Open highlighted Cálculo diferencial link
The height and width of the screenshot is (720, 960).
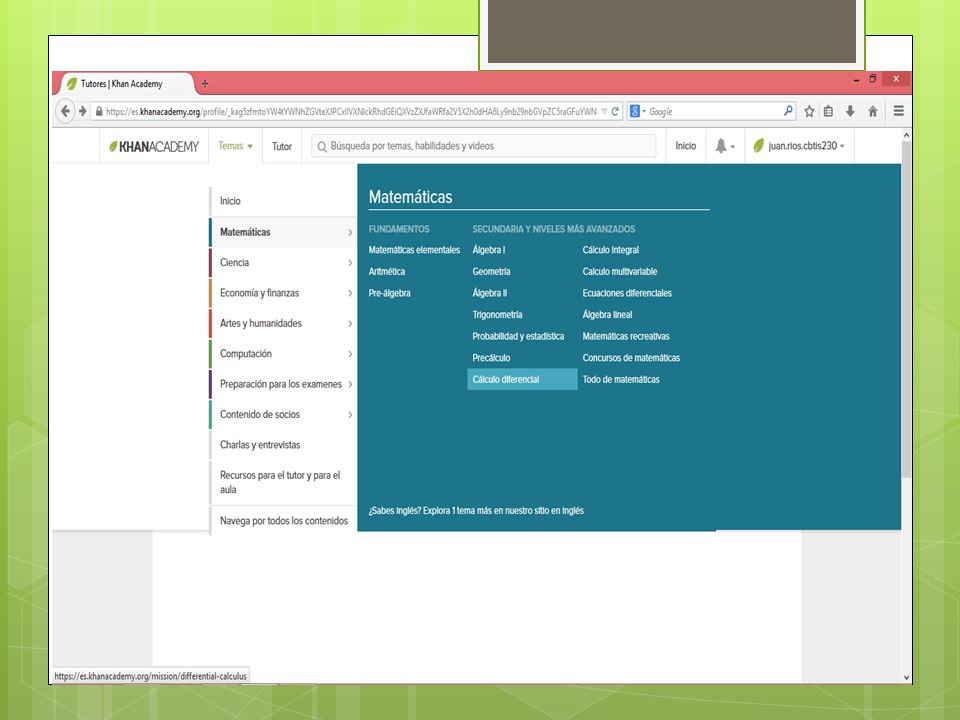[x=522, y=379]
